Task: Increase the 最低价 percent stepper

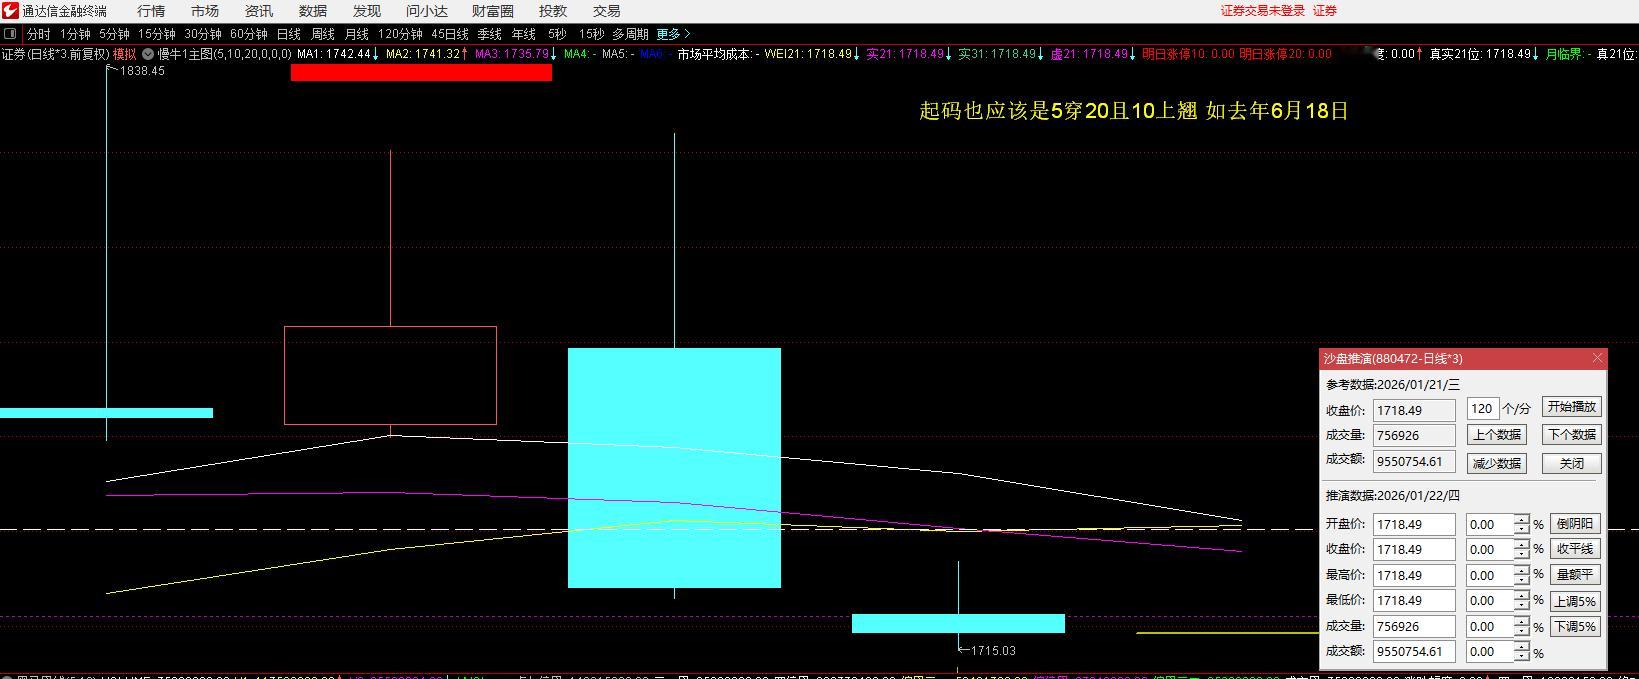Action: pos(1522,595)
